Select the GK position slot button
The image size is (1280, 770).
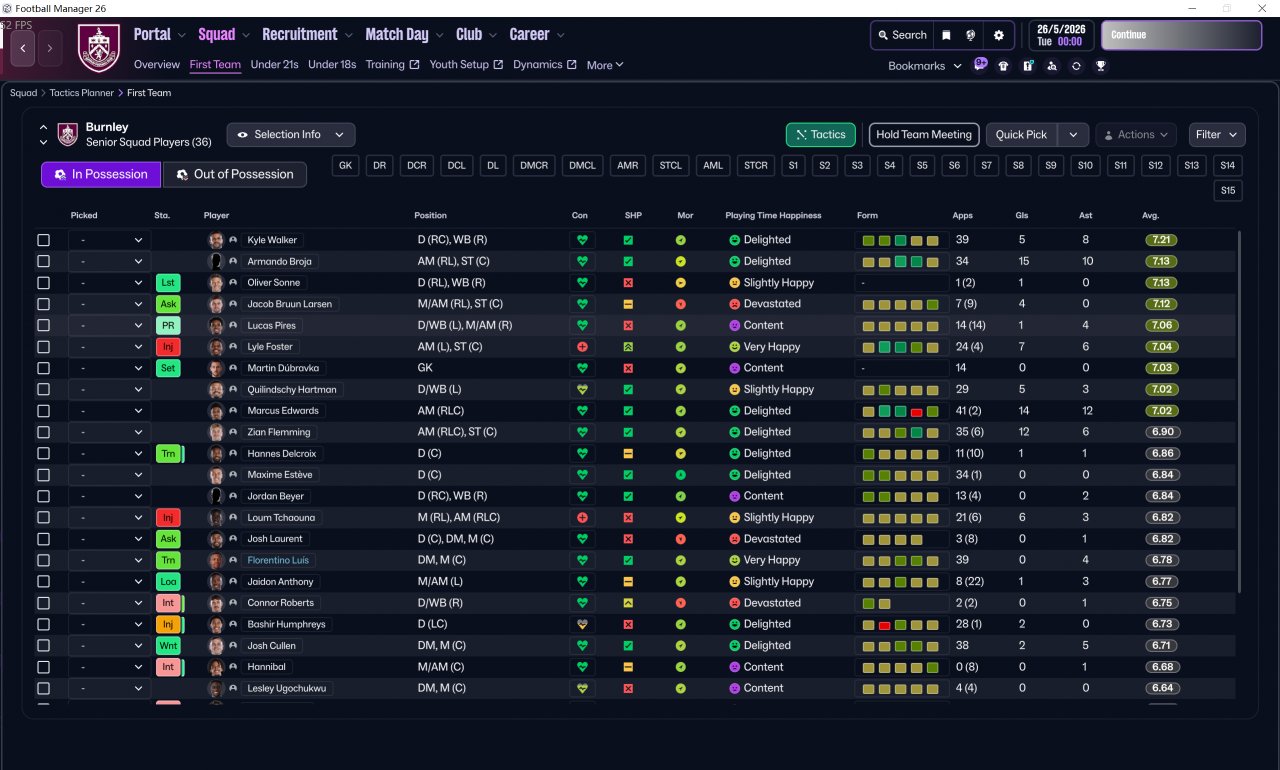(346, 166)
